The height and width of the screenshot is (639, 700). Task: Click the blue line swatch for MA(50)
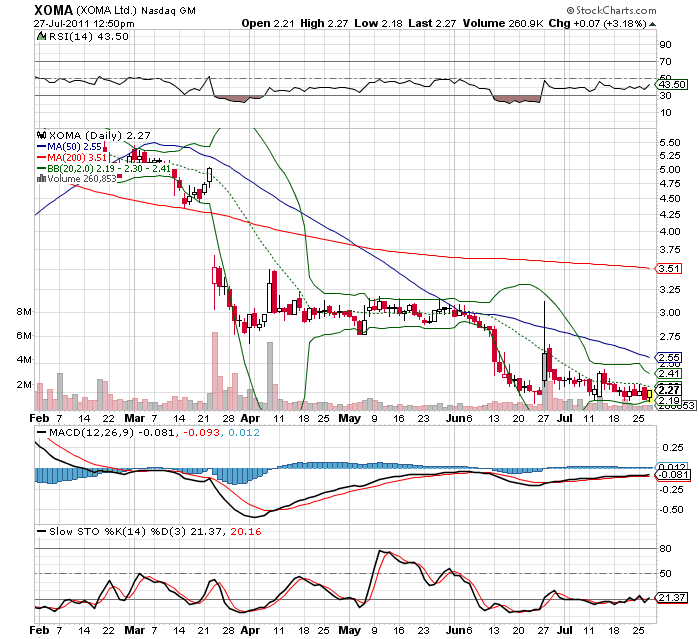[41, 146]
